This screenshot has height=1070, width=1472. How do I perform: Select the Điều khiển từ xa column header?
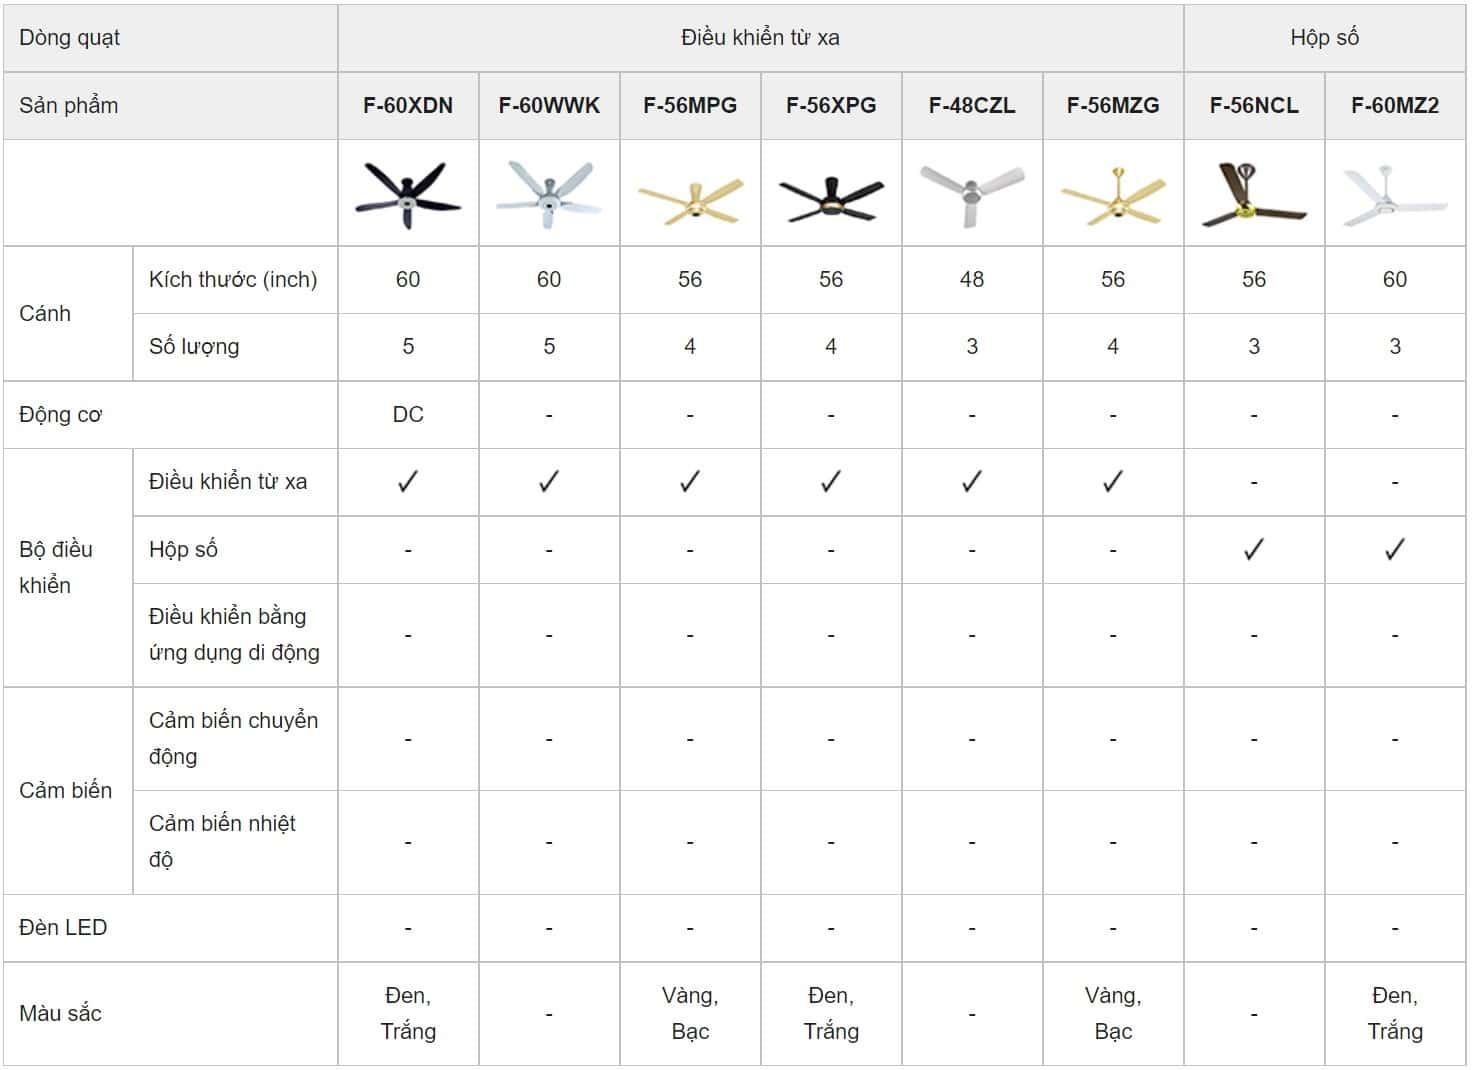click(760, 38)
